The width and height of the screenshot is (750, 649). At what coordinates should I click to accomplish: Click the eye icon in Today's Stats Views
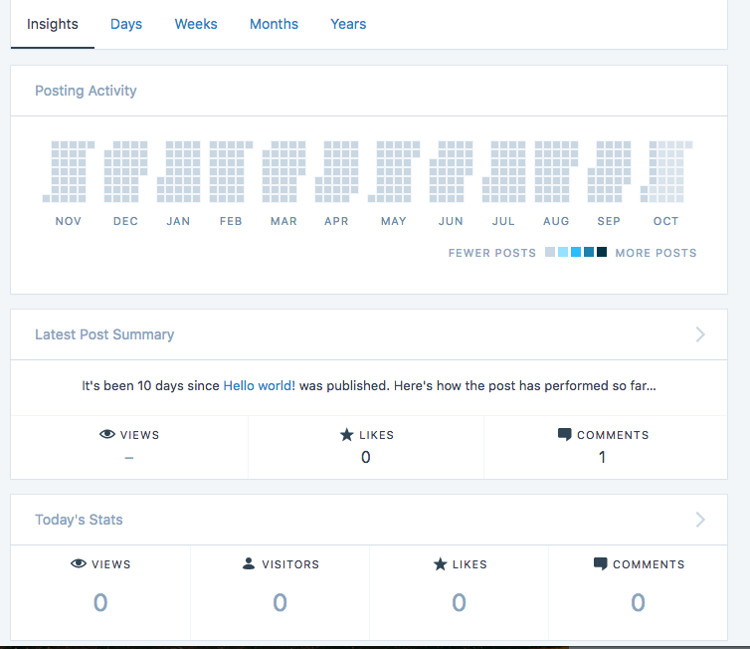pyautogui.click(x=78, y=563)
